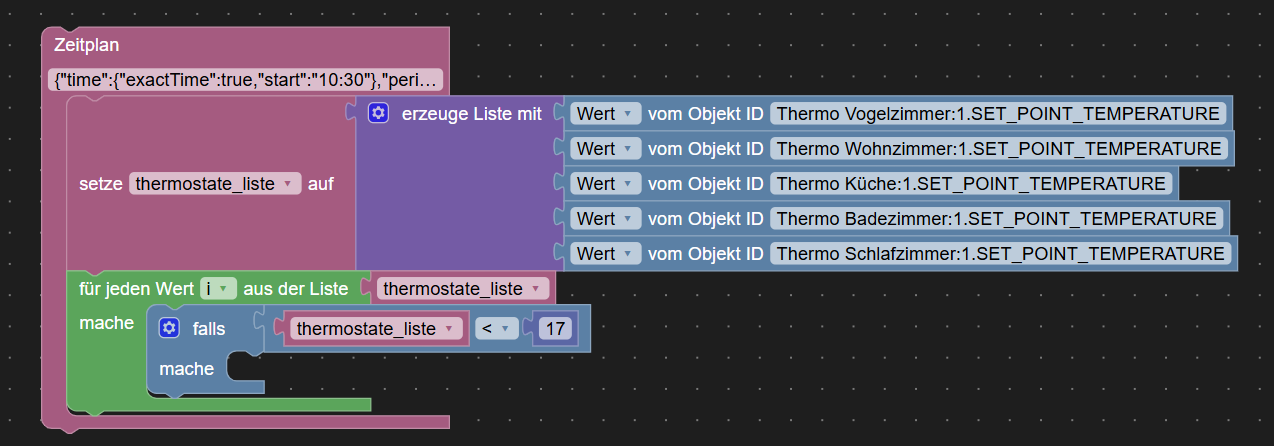1274x446 pixels.
Task: Open the loop variable 'i' dropdown
Action: [x=218, y=289]
